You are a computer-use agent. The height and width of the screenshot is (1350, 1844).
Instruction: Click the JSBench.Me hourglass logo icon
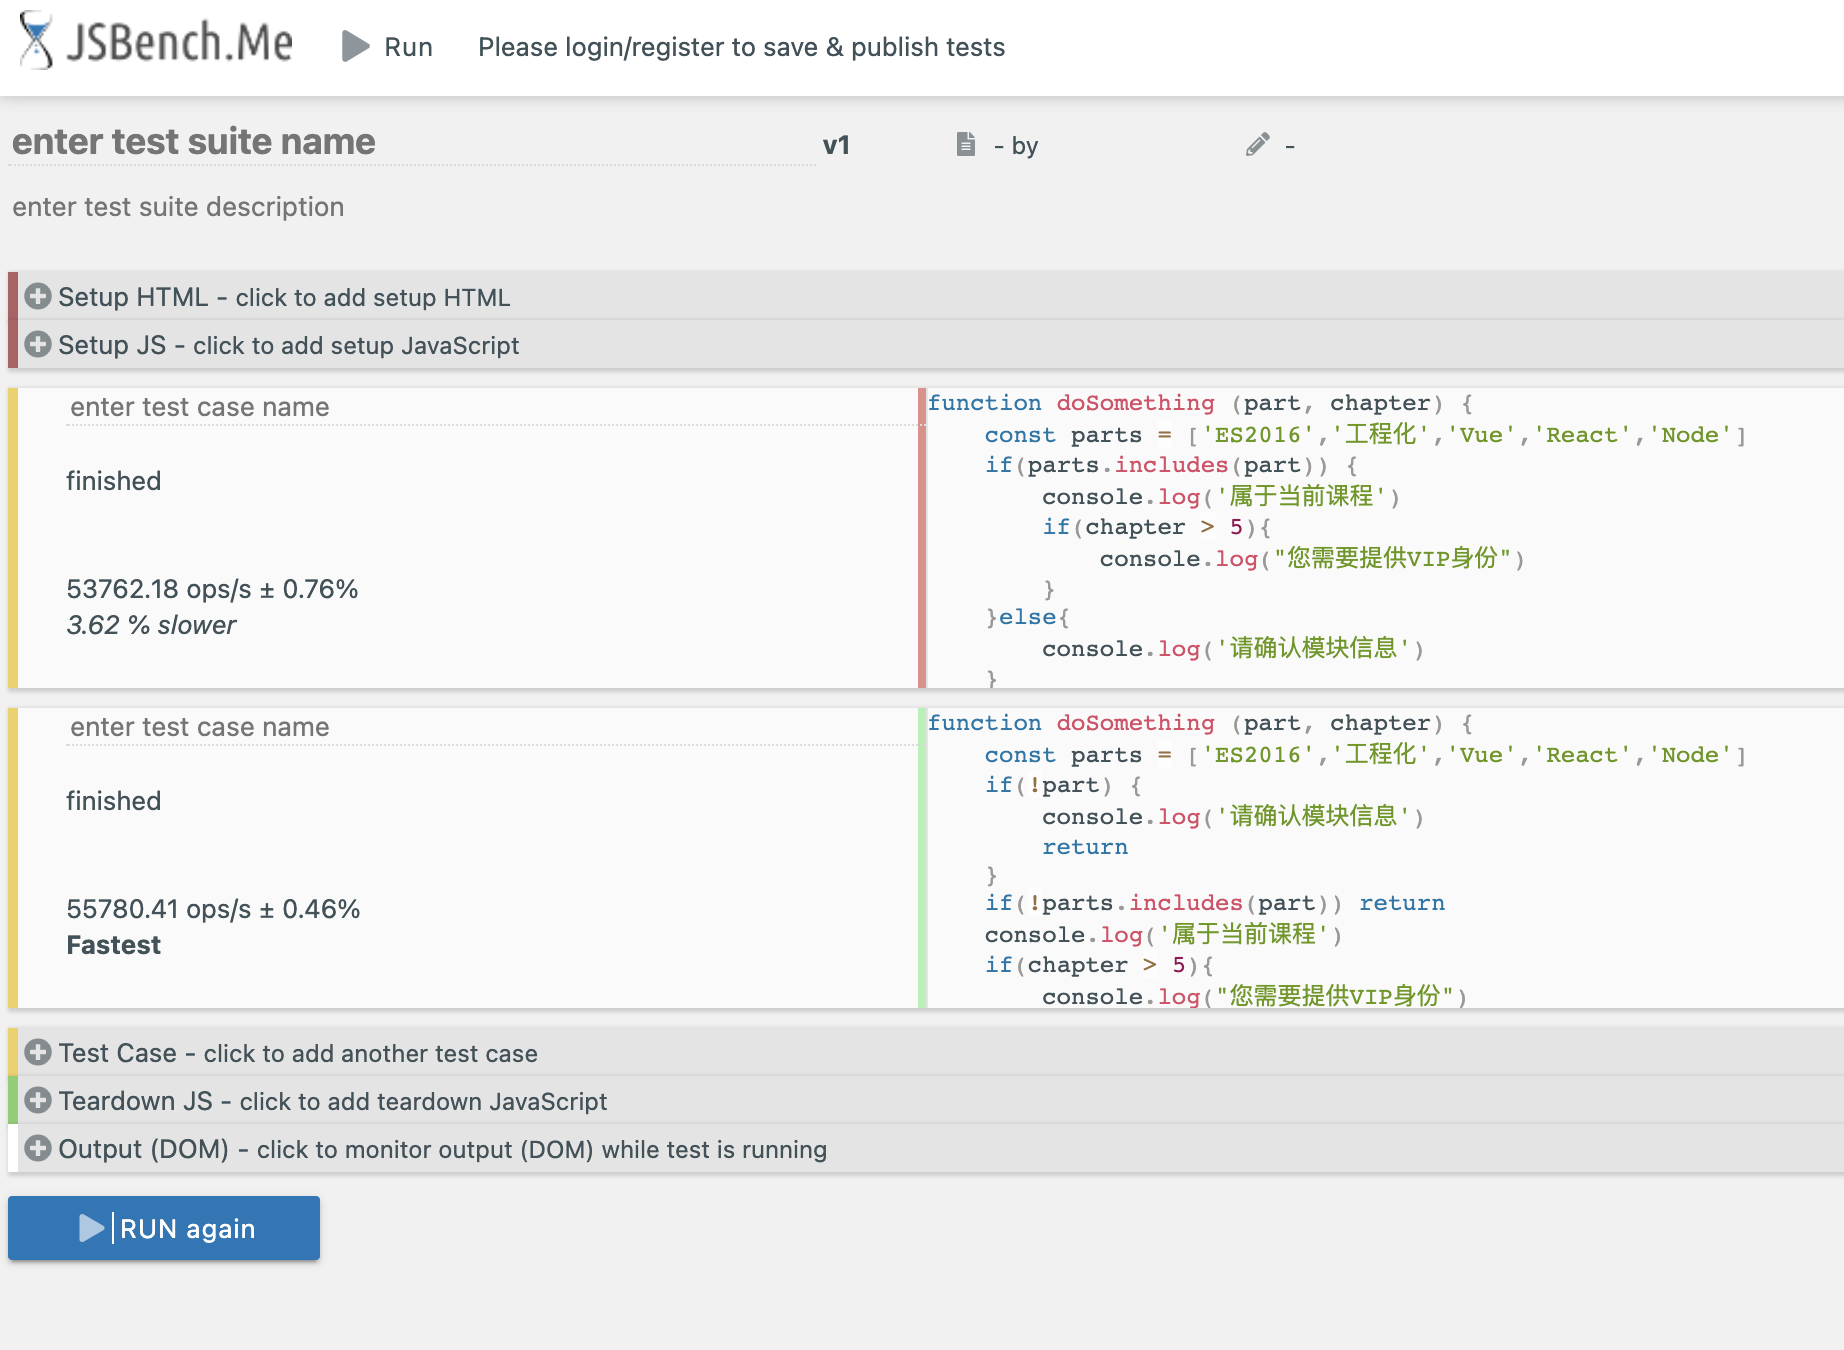(x=37, y=42)
